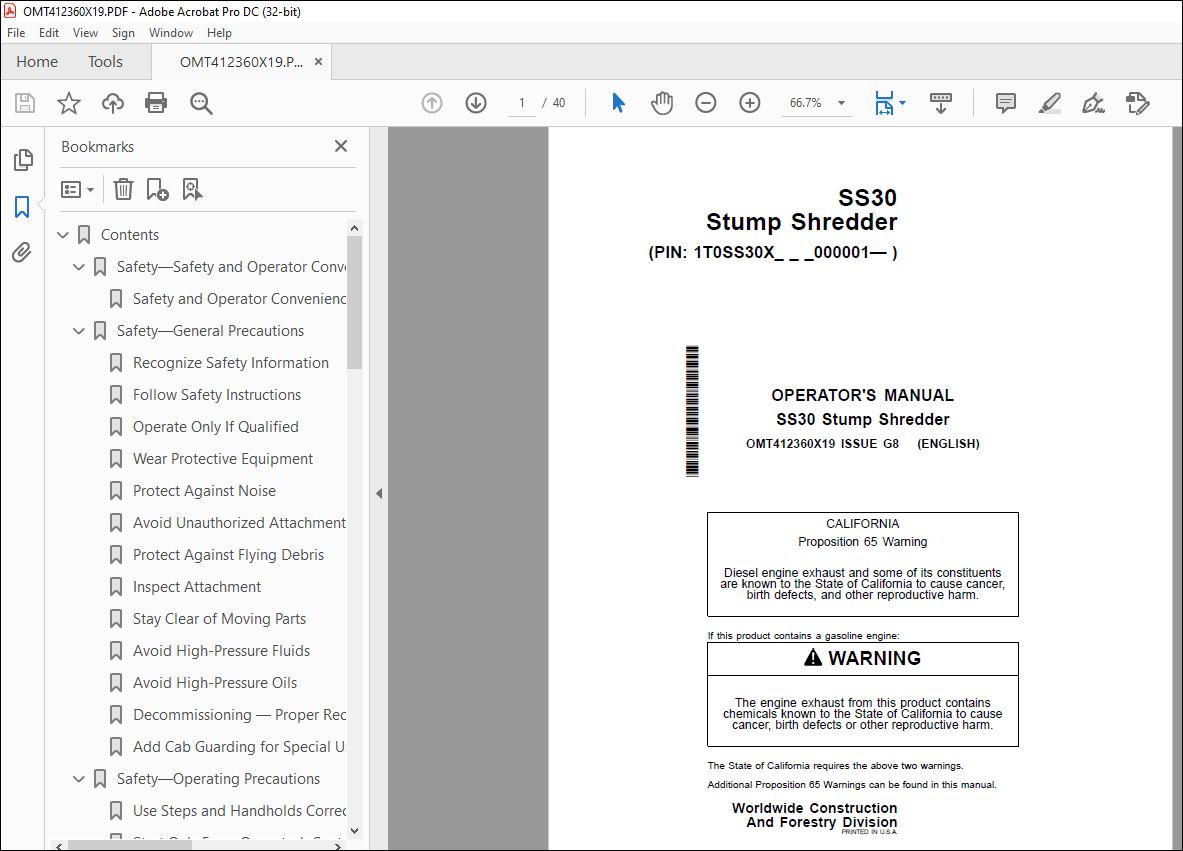Click the page number input field
This screenshot has width=1183, height=851.
[x=521, y=103]
